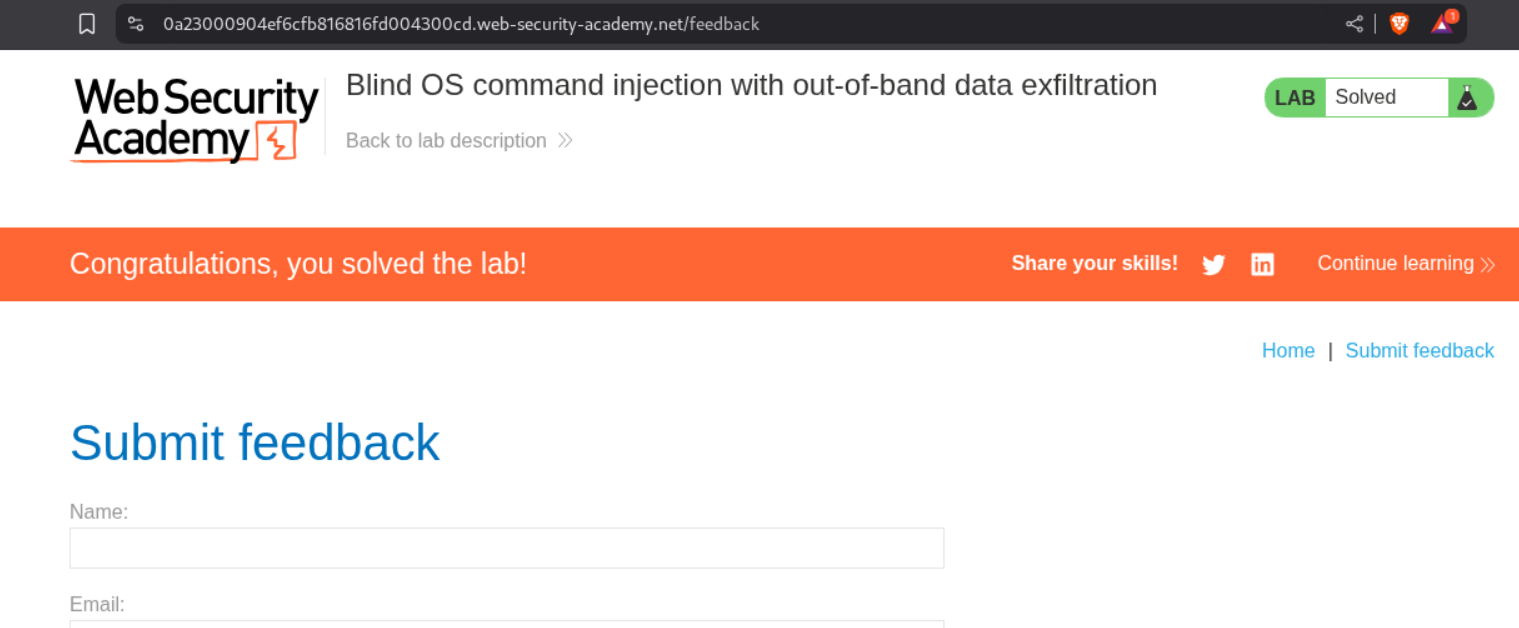Click the address bar URL text
This screenshot has width=1519, height=628.
461,24
